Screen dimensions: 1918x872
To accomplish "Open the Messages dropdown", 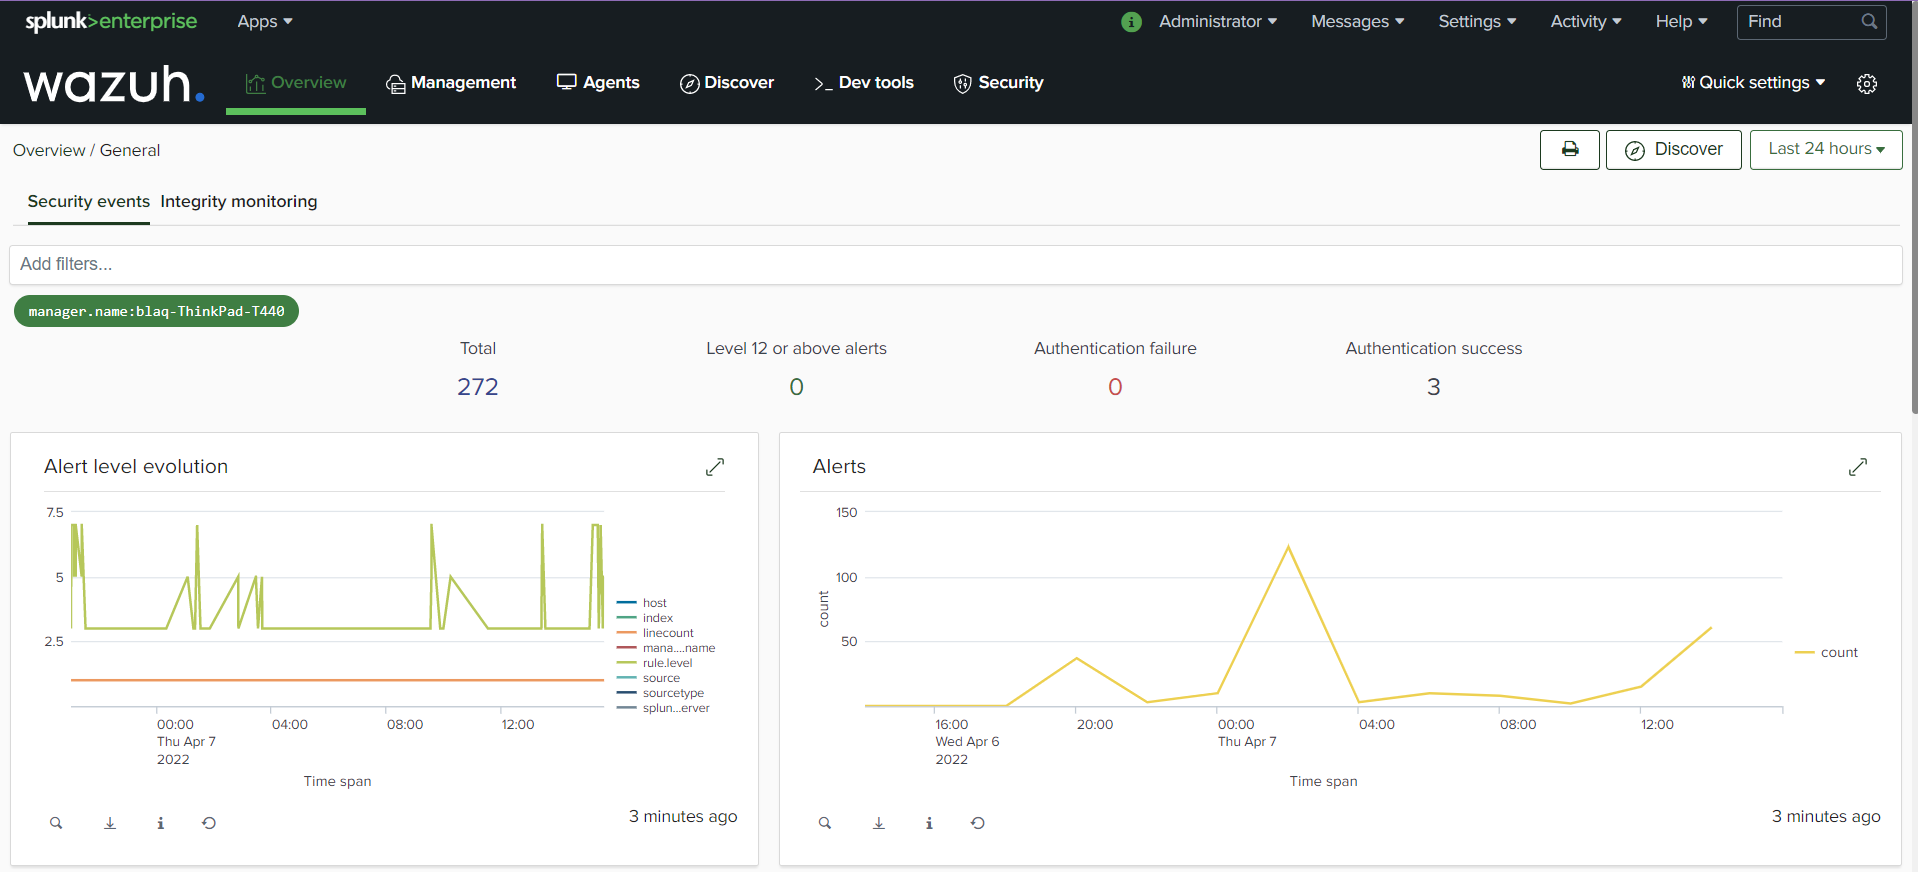I will point(1358,21).
